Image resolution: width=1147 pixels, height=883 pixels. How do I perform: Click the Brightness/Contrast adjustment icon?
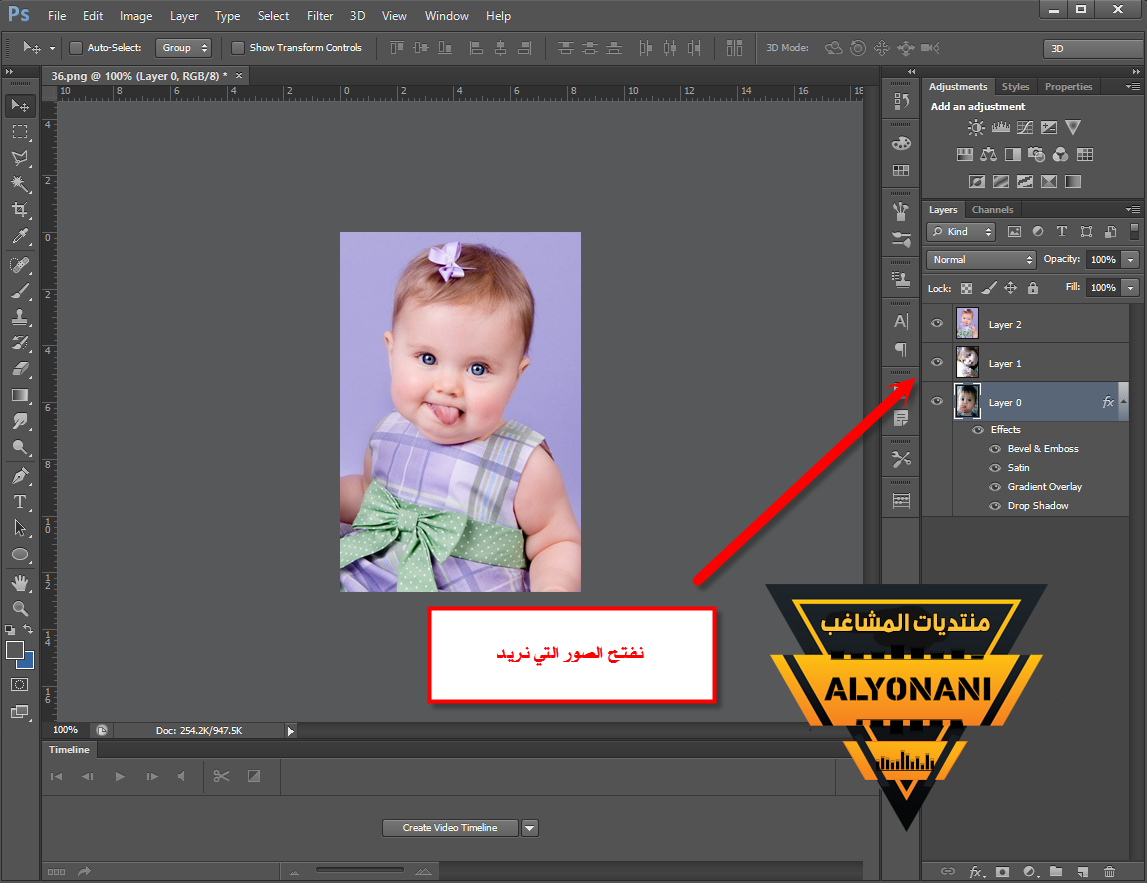coord(976,128)
